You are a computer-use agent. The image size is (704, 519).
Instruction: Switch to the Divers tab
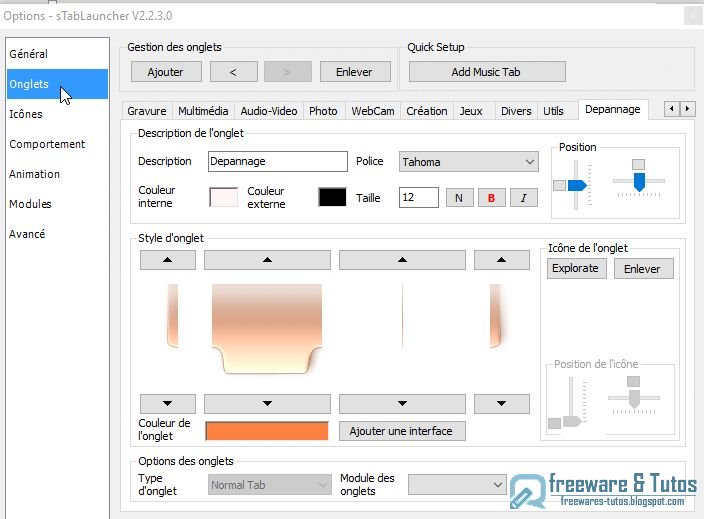516,111
